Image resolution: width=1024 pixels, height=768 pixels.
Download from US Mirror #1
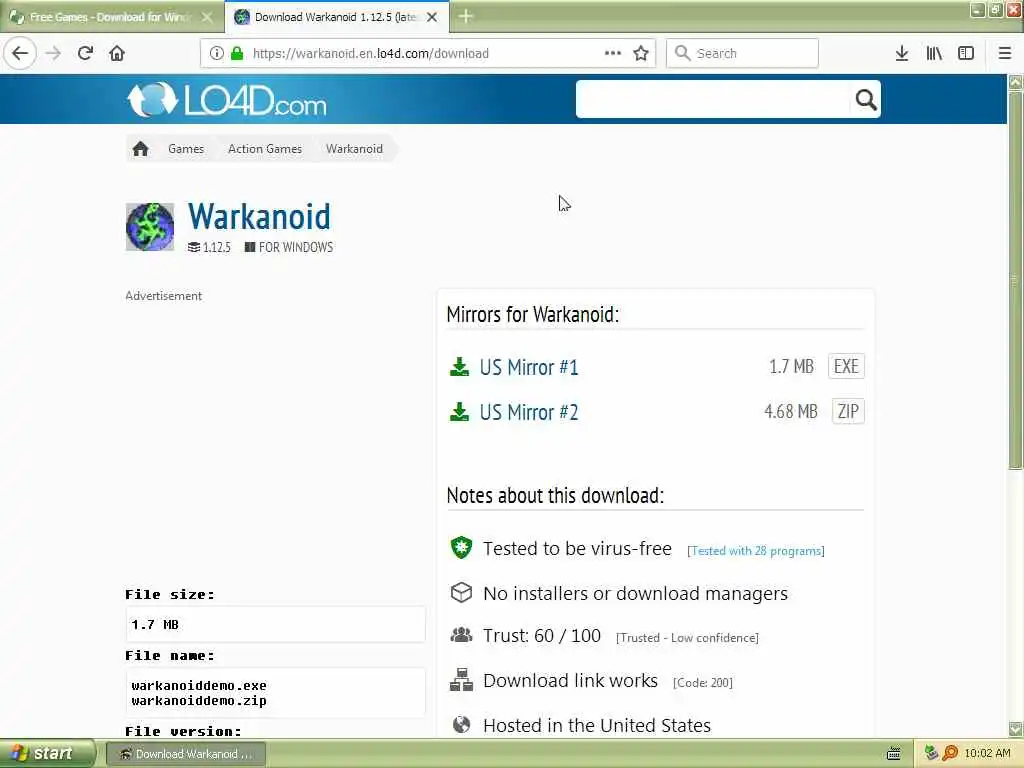click(x=529, y=367)
